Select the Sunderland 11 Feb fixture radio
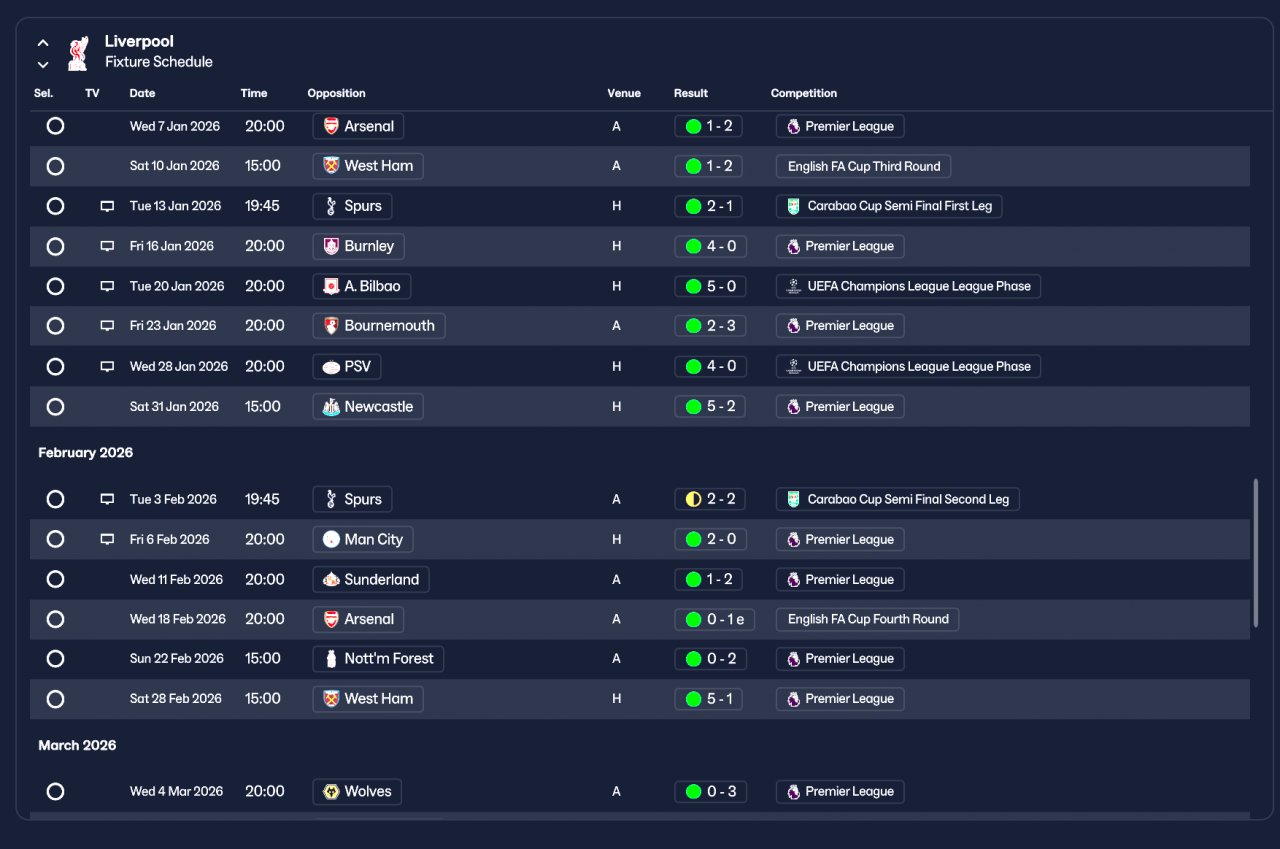1280x849 pixels. coord(55,580)
